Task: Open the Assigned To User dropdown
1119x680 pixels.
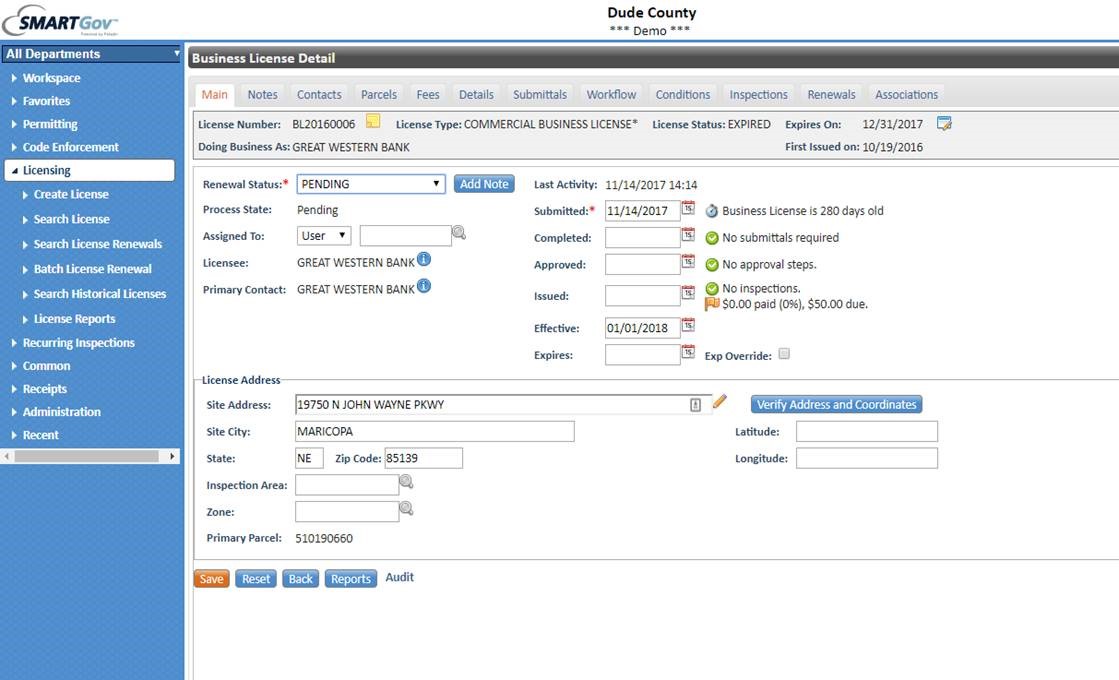Action: pos(324,236)
